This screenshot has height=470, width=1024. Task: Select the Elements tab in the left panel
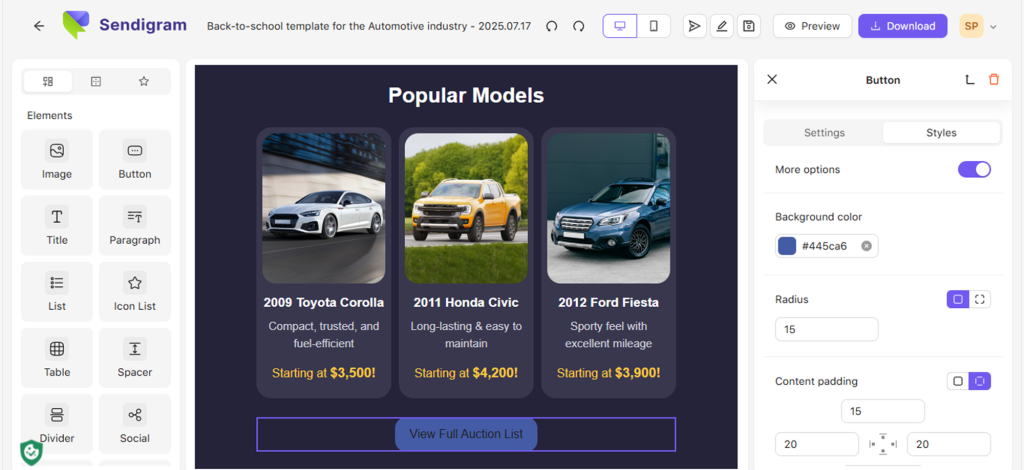tap(48, 82)
